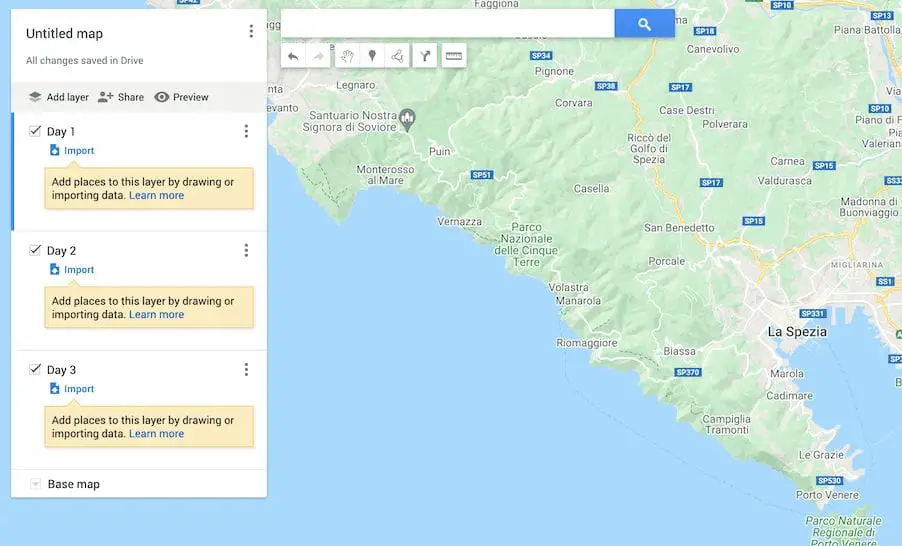The image size is (902, 546).
Task: Expand the Base map dropdown arrow
Action: [x=35, y=484]
